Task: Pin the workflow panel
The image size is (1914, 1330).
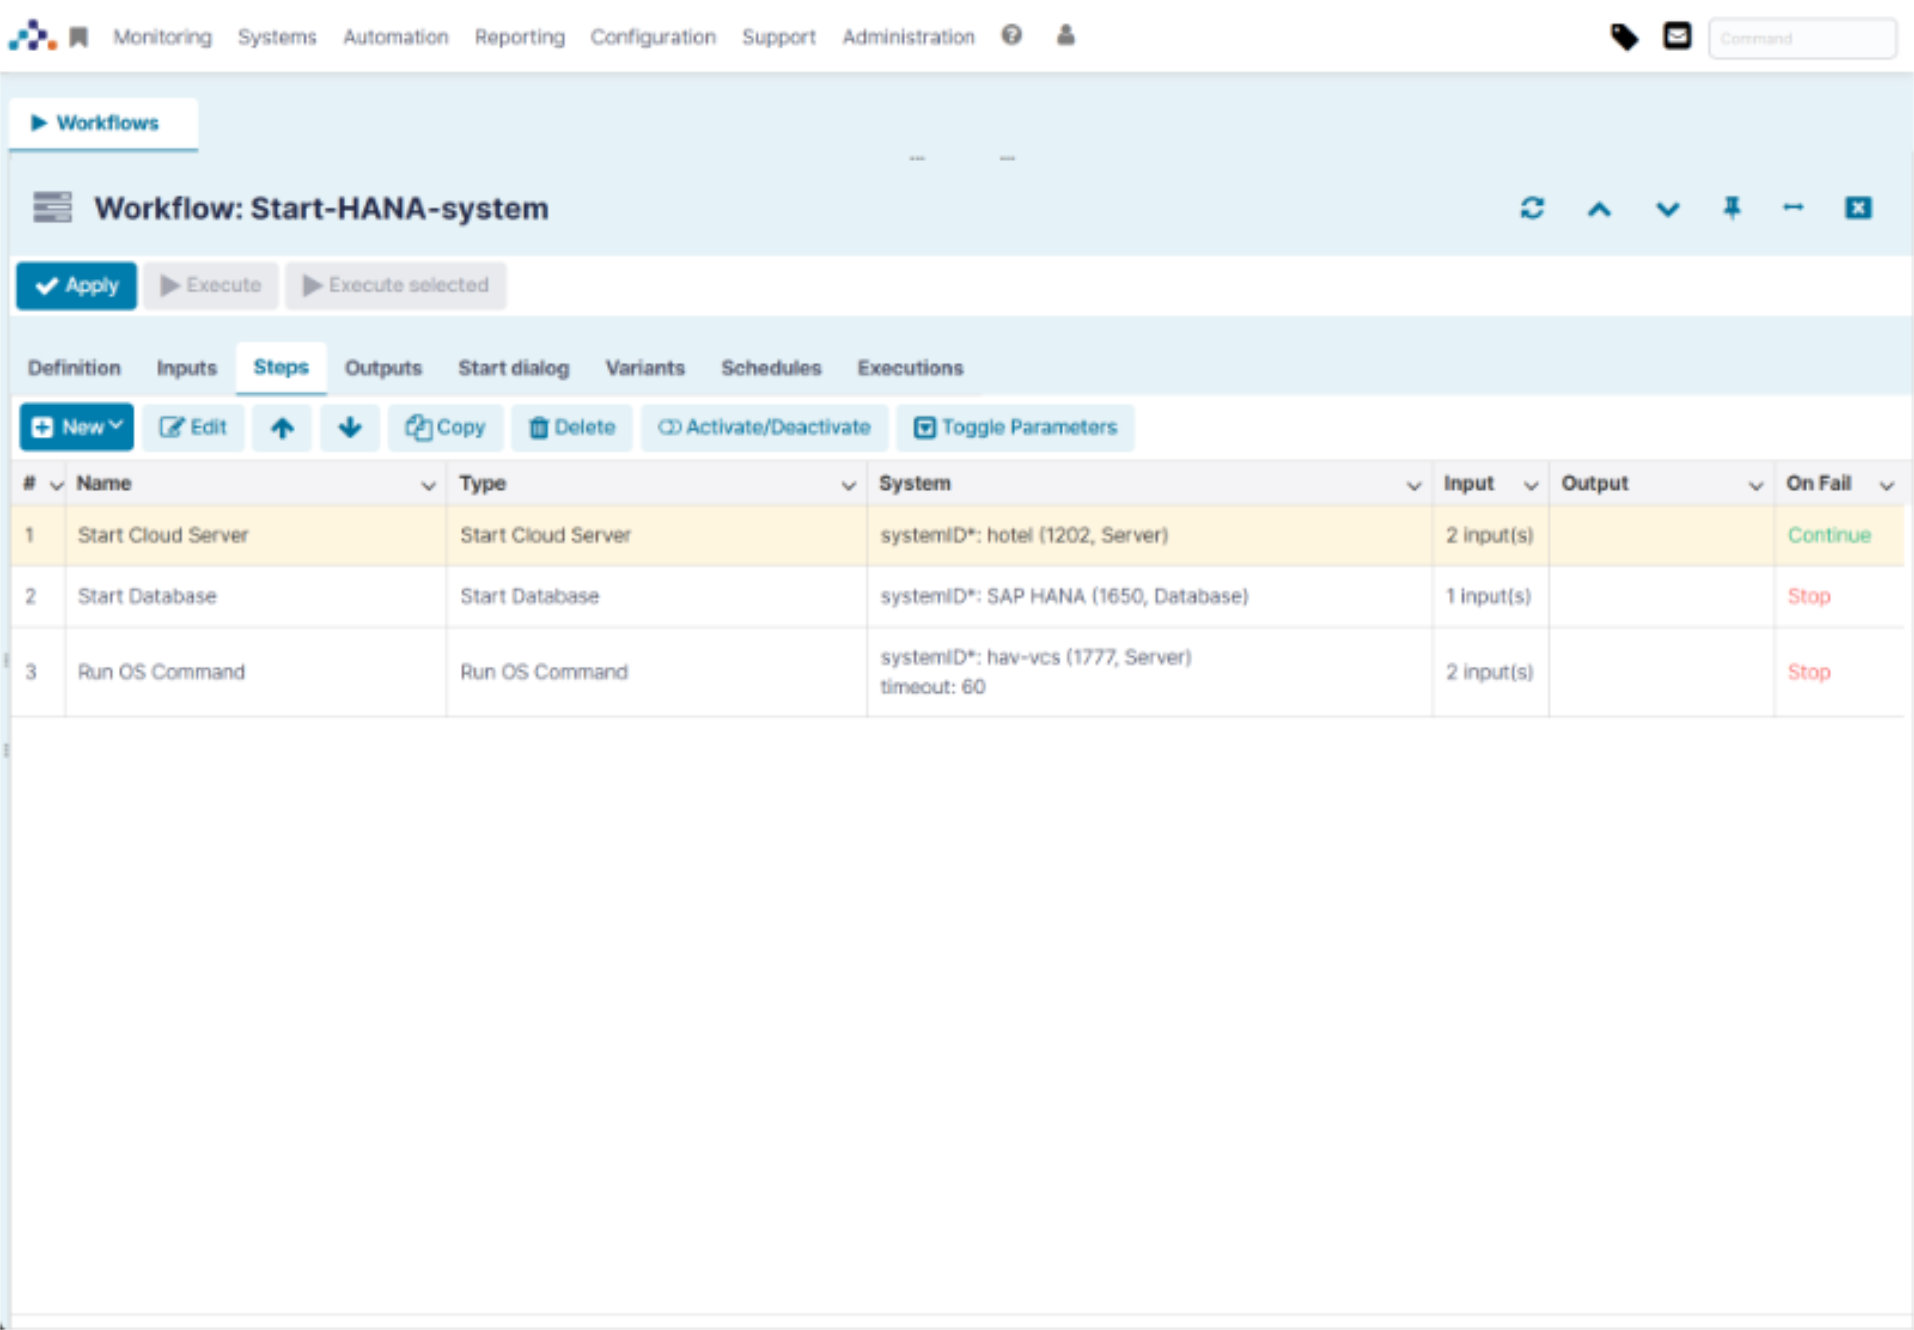Action: pyautogui.click(x=1732, y=208)
